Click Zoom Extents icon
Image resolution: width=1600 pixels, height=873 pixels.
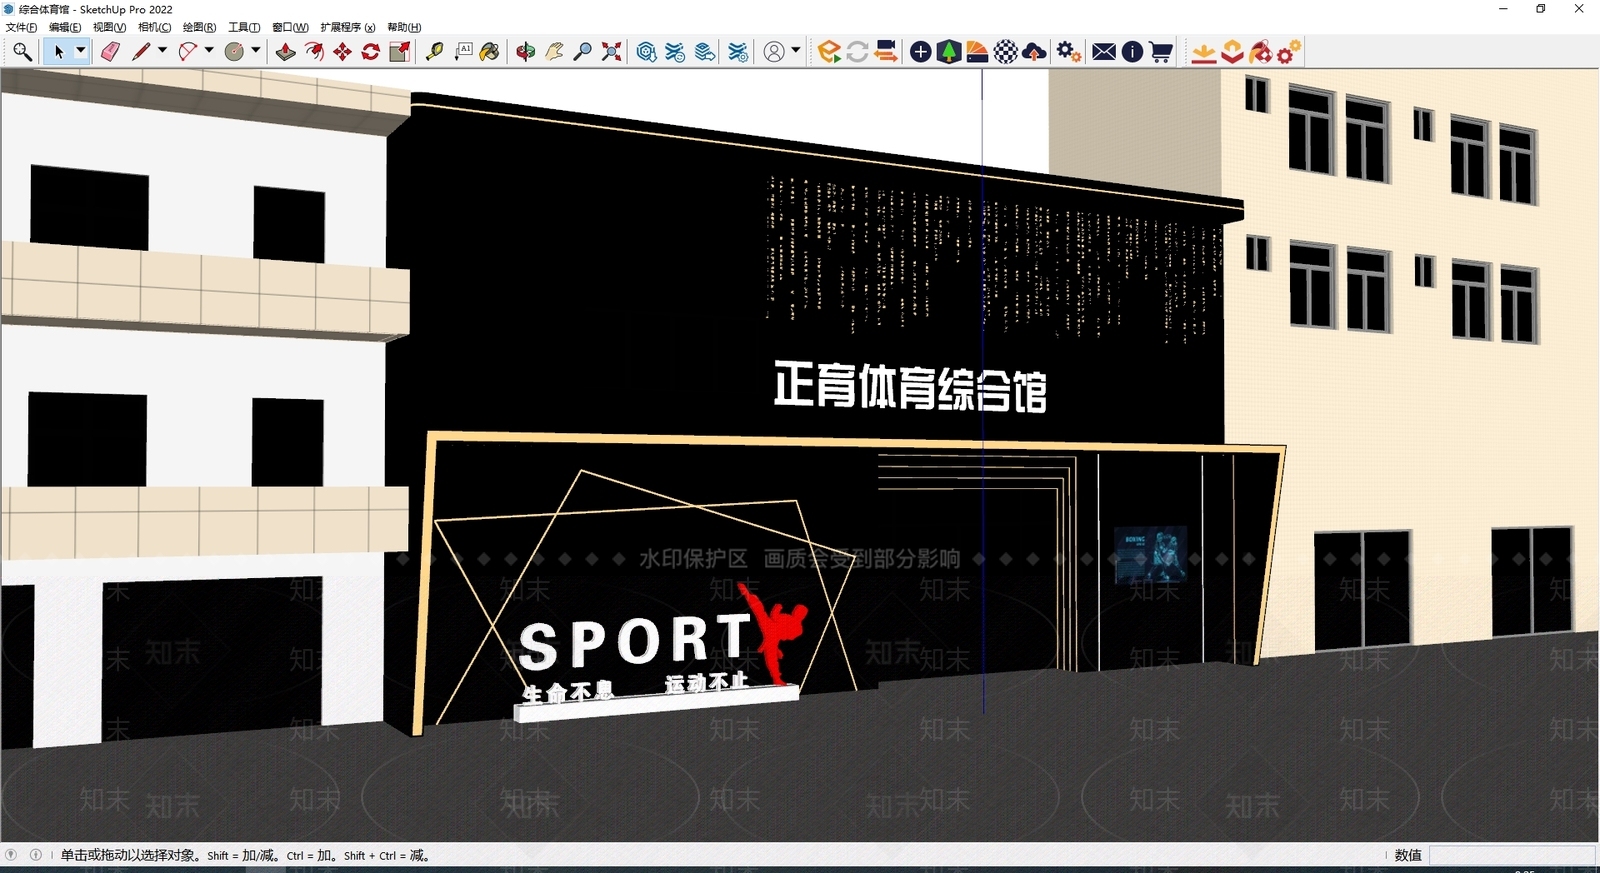click(x=612, y=51)
